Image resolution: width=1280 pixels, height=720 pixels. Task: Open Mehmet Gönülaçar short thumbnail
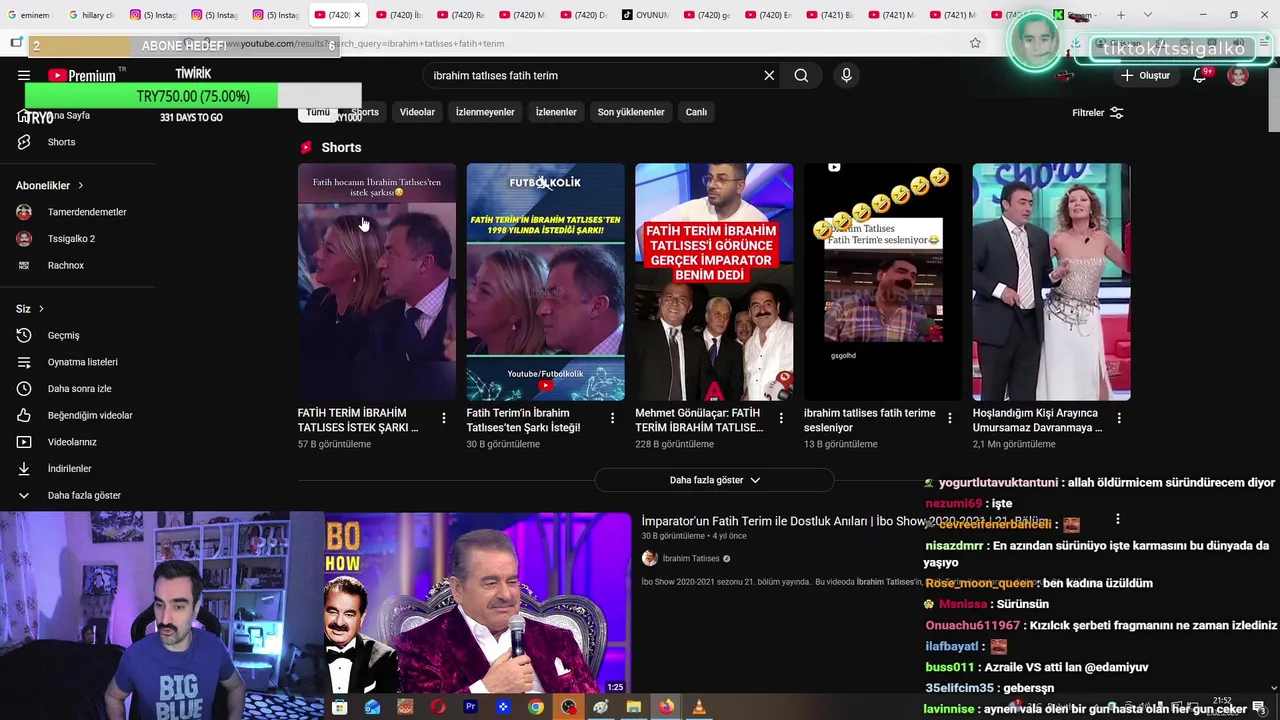pyautogui.click(x=714, y=282)
